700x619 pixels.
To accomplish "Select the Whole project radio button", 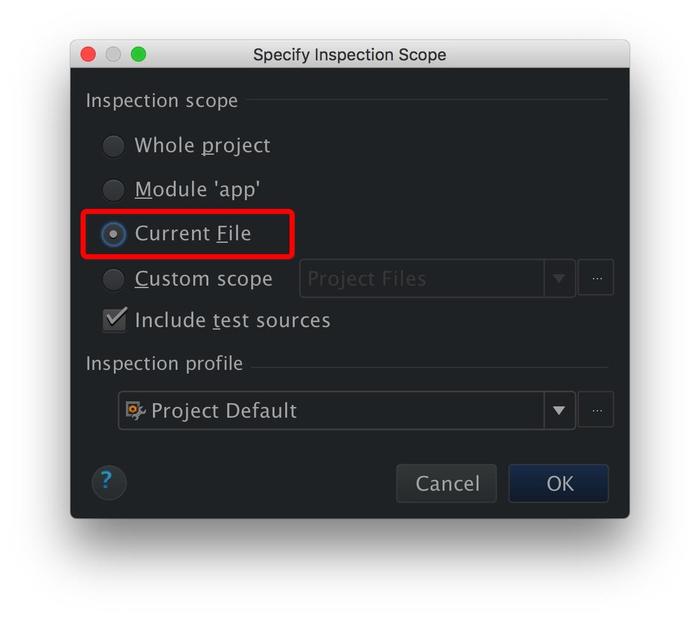I will click(x=114, y=146).
